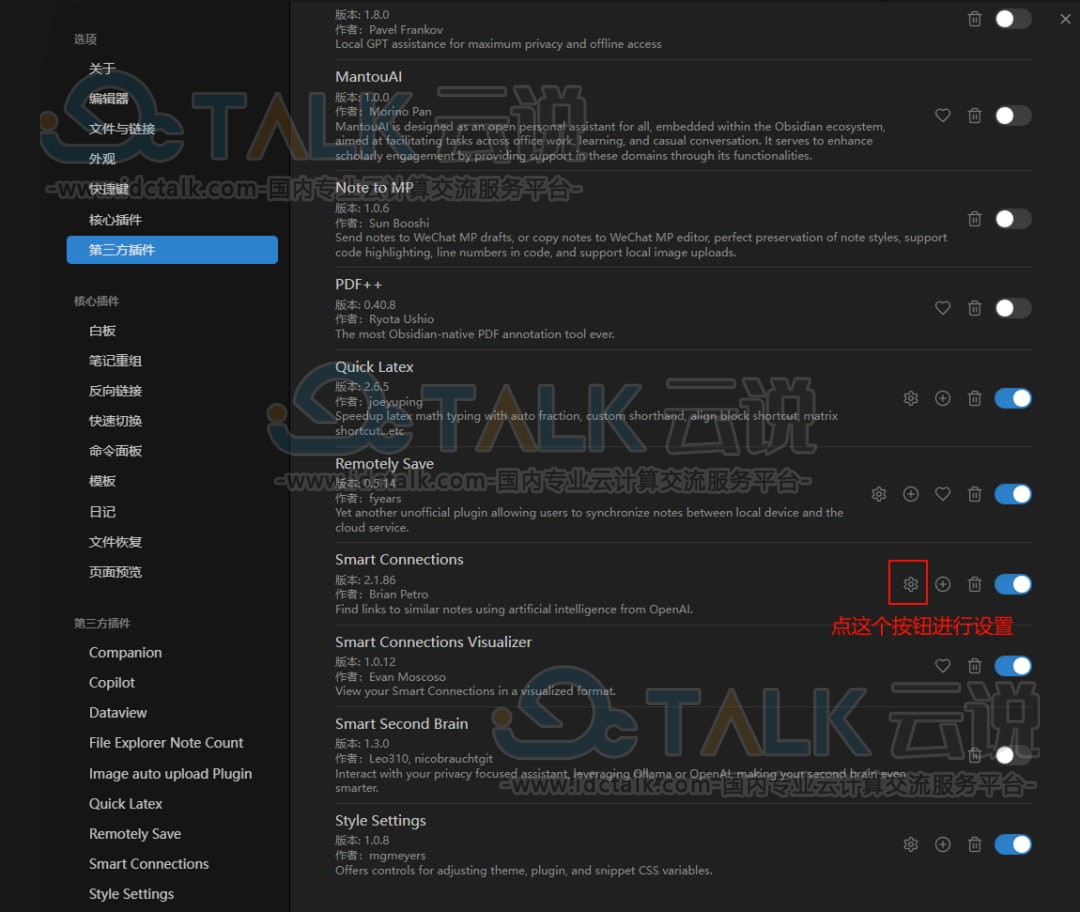Uninstall Style Settings with trash icon
This screenshot has height=912, width=1080.
pos(975,844)
